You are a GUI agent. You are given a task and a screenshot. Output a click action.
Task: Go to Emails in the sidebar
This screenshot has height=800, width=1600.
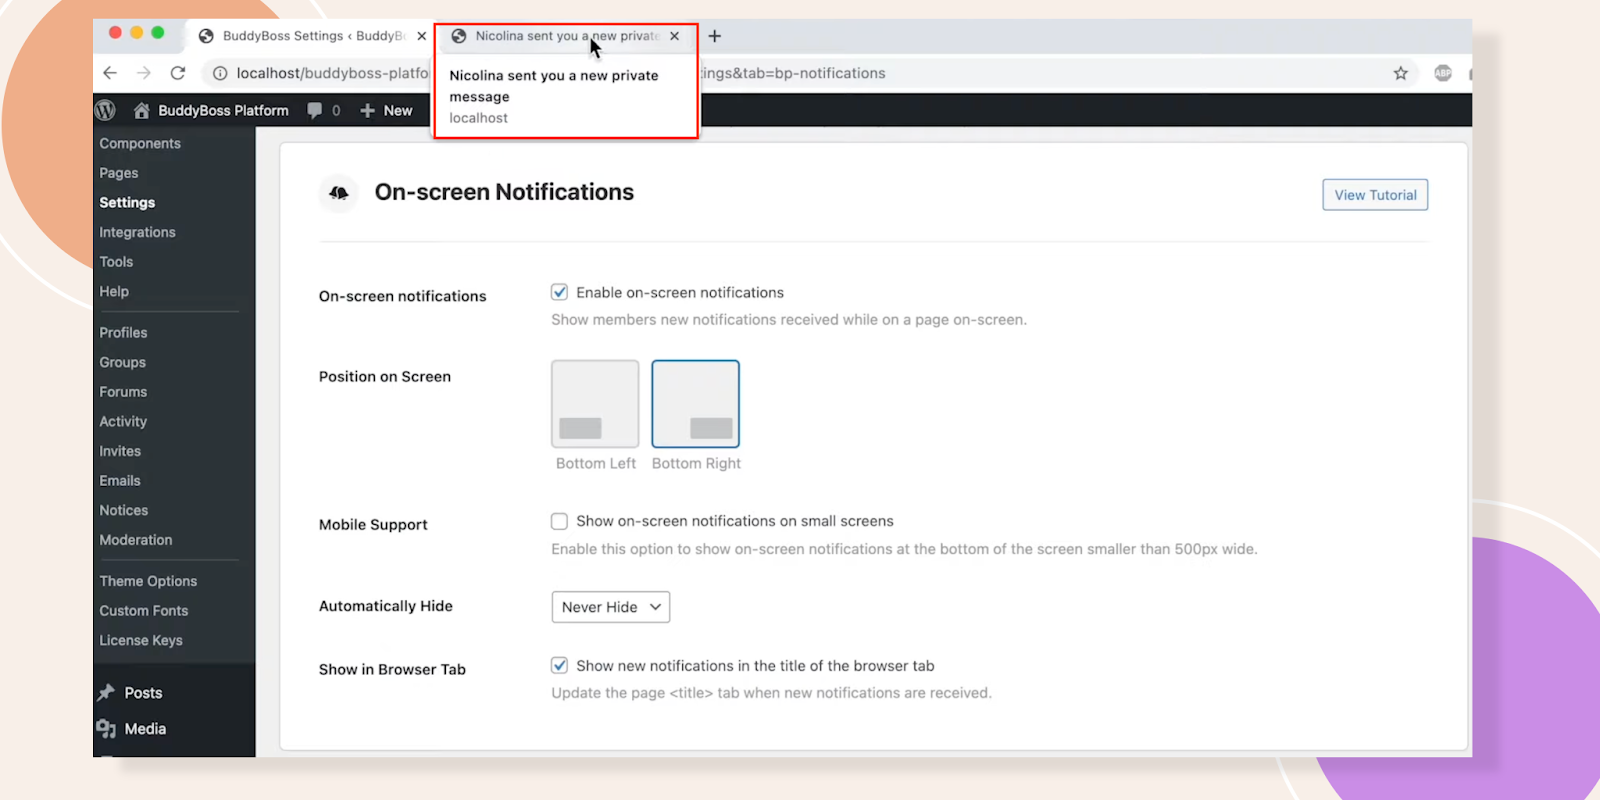120,480
